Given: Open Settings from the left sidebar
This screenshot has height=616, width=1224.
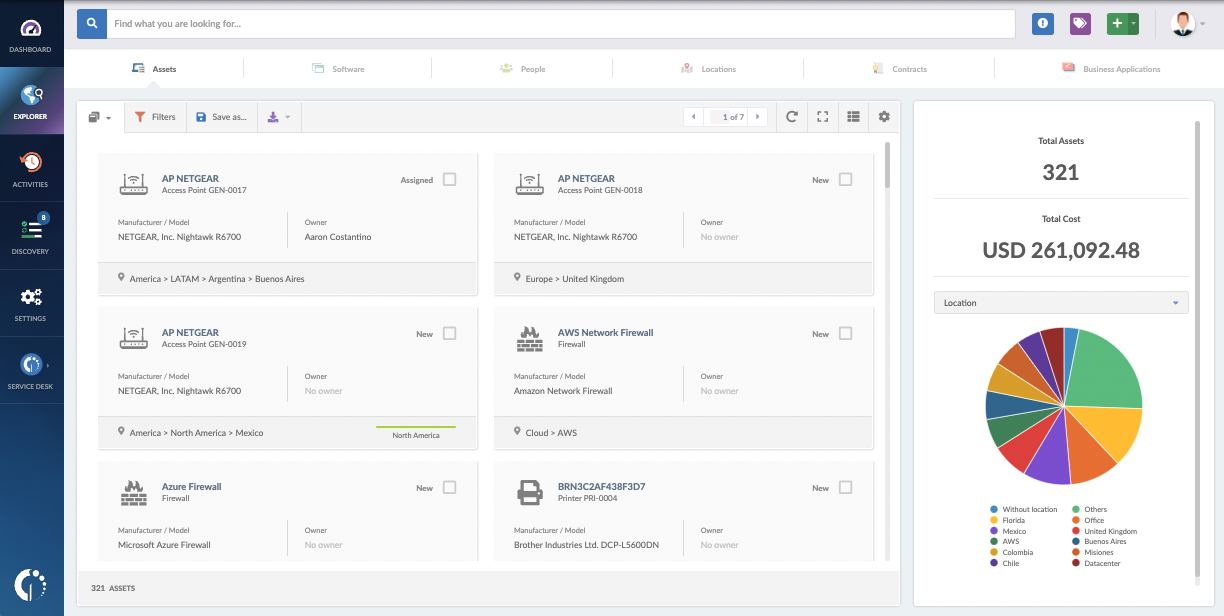Looking at the screenshot, I should point(31,302).
